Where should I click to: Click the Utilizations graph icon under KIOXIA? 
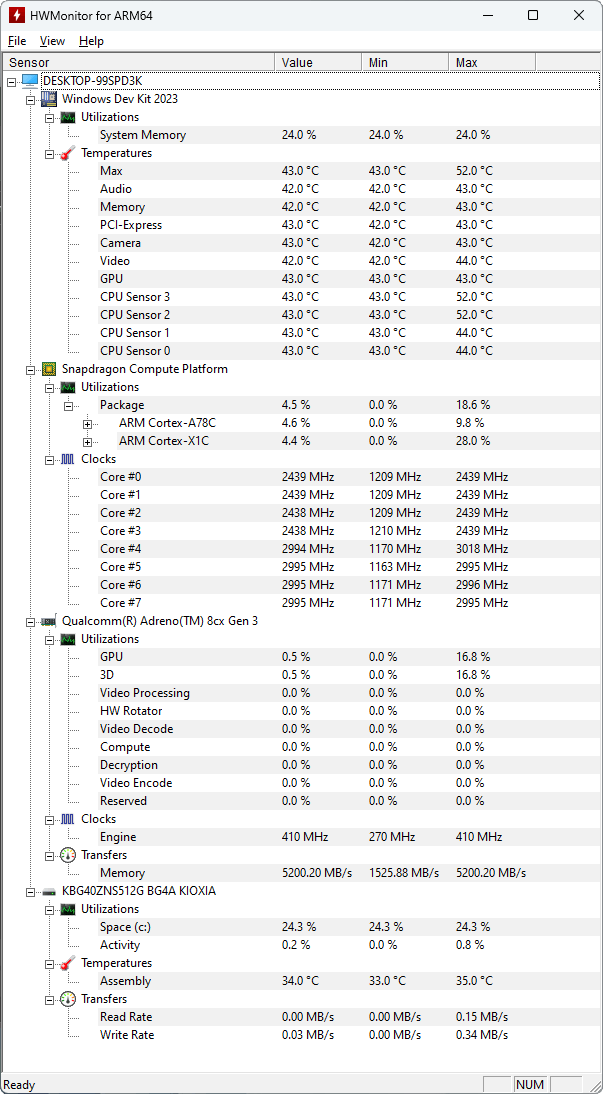coord(66,908)
